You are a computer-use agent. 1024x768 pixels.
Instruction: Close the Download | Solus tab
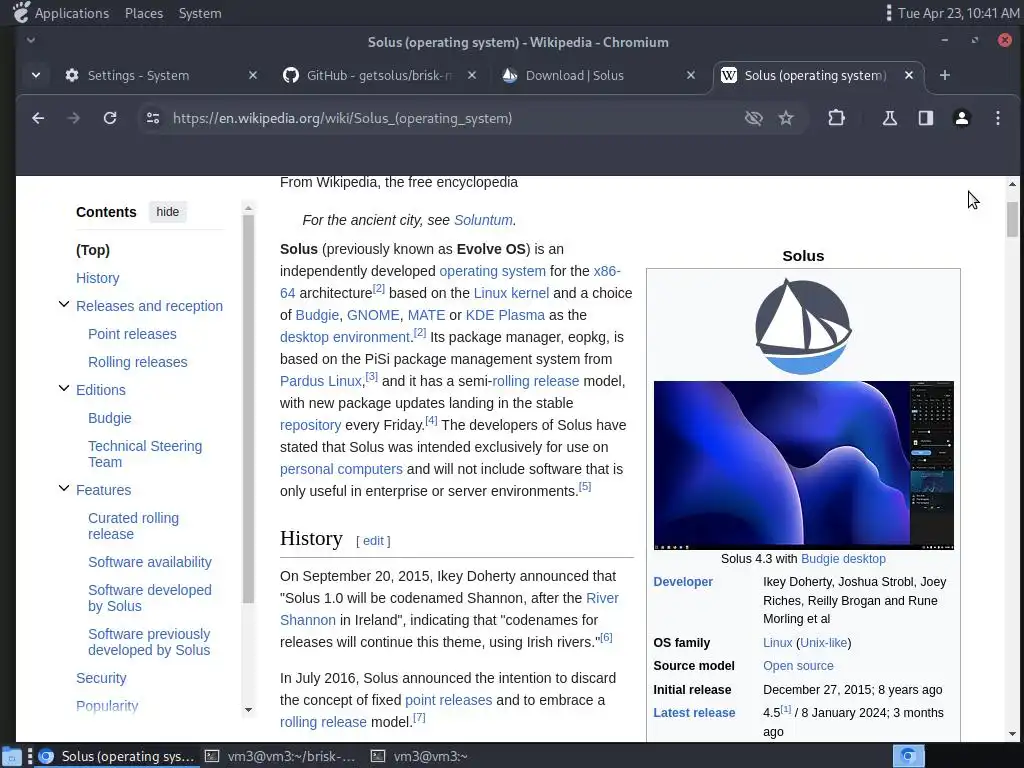click(x=690, y=75)
